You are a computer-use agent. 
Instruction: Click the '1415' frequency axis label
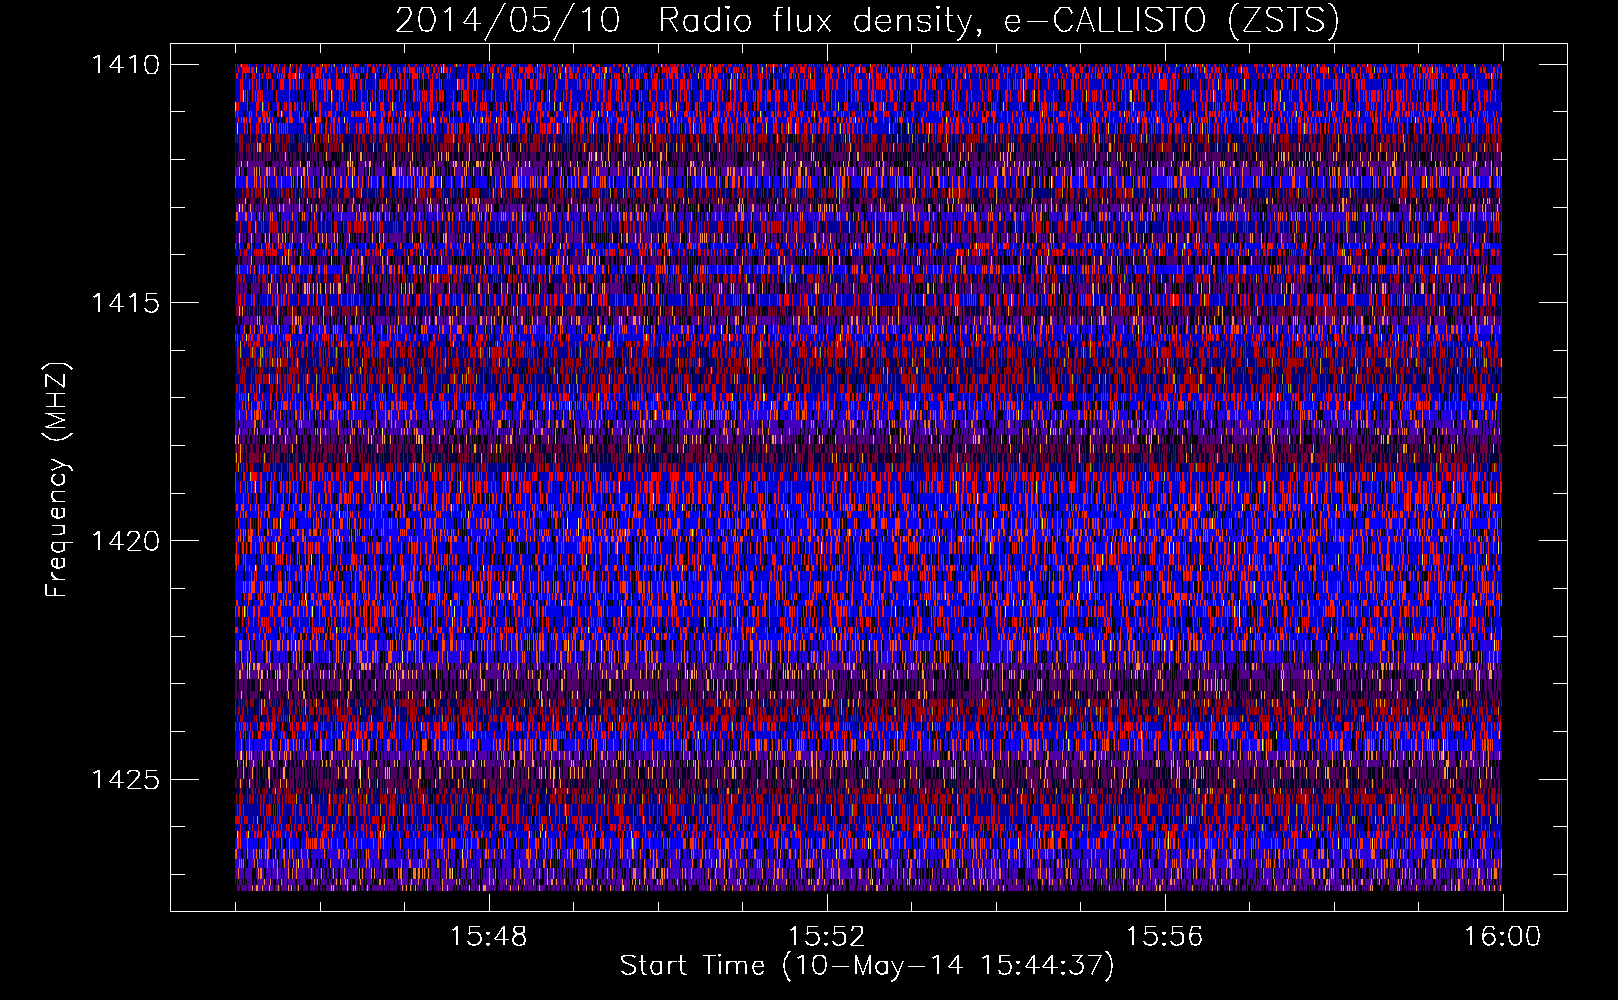tap(125, 303)
